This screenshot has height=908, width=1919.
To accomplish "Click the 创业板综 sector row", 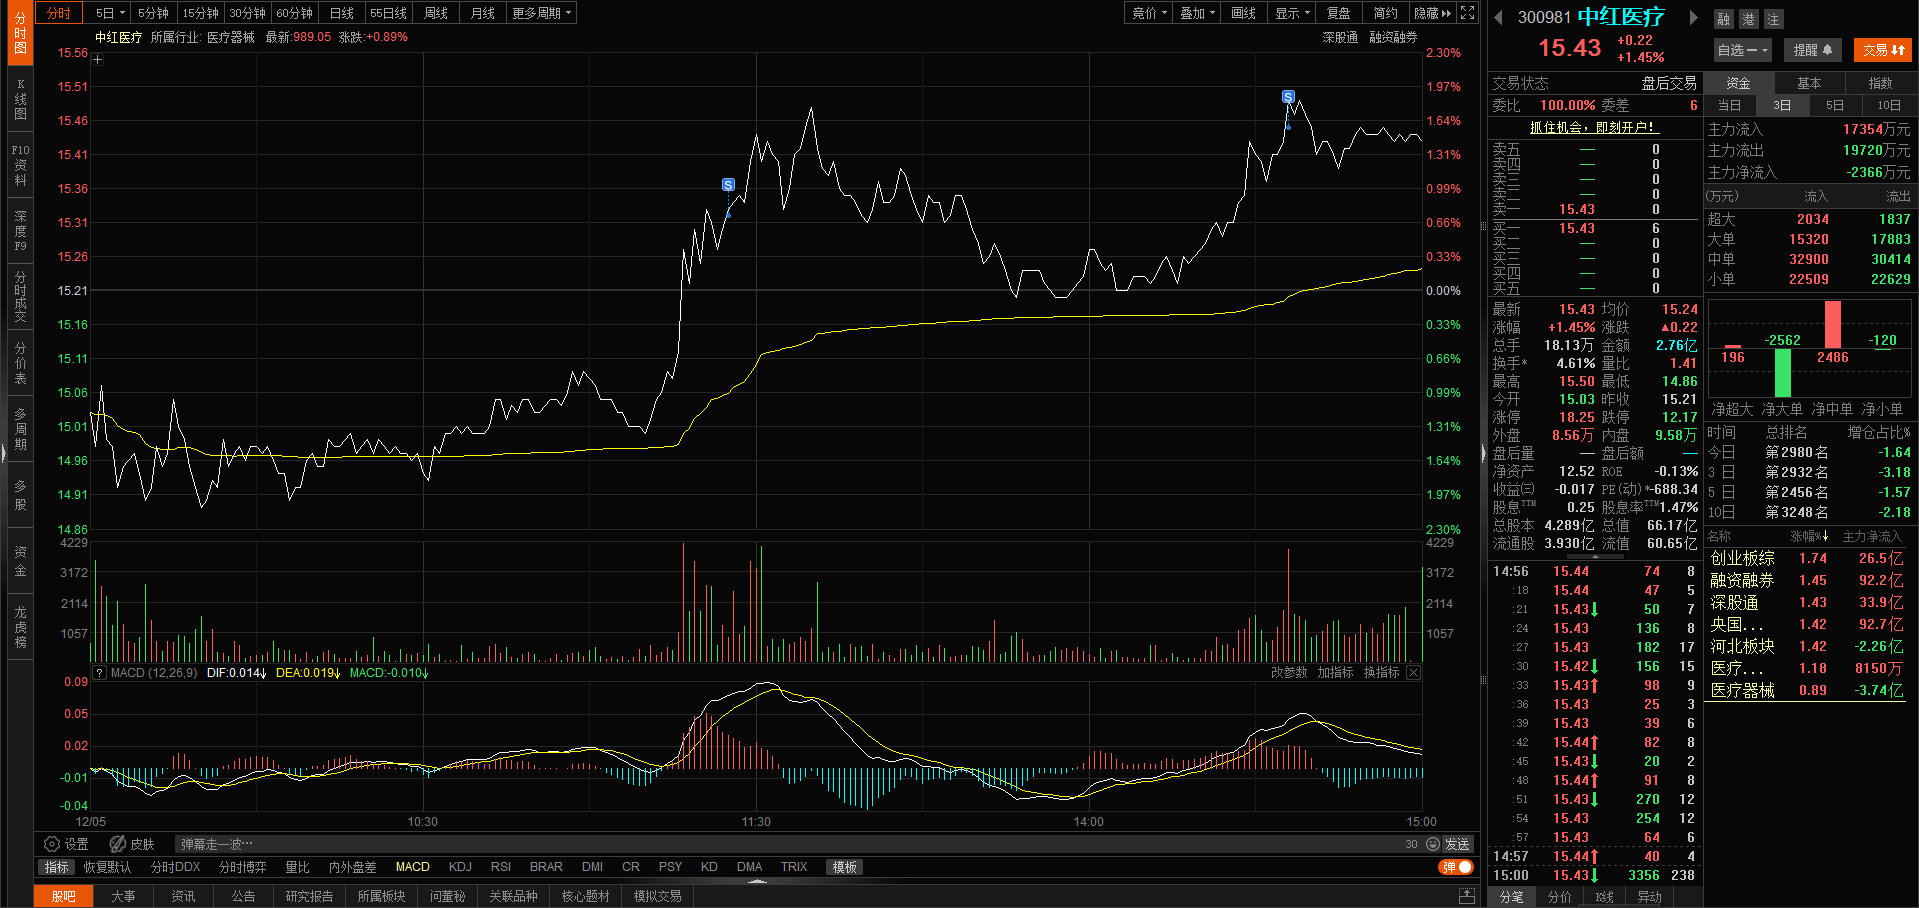I will click(x=1807, y=558).
